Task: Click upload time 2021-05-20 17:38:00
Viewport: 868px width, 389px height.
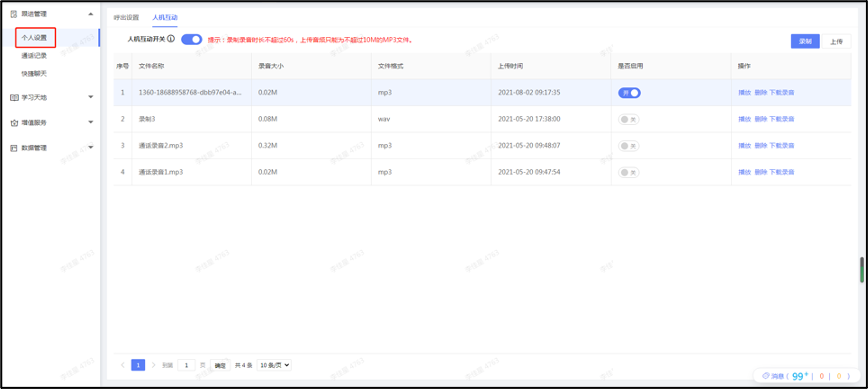Action: coord(529,119)
